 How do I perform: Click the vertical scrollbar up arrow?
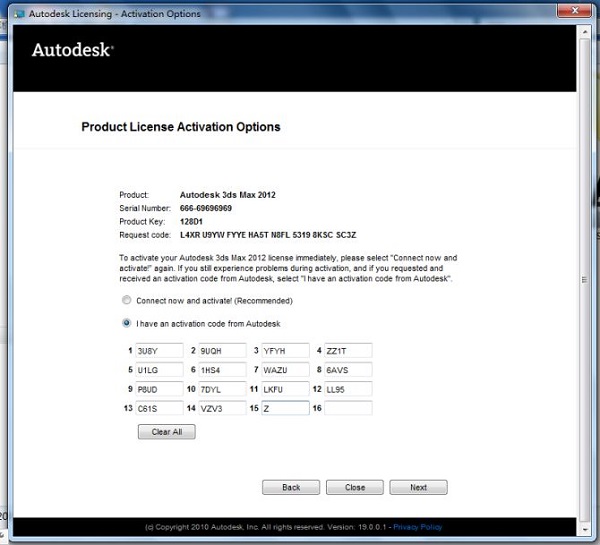pos(583,33)
